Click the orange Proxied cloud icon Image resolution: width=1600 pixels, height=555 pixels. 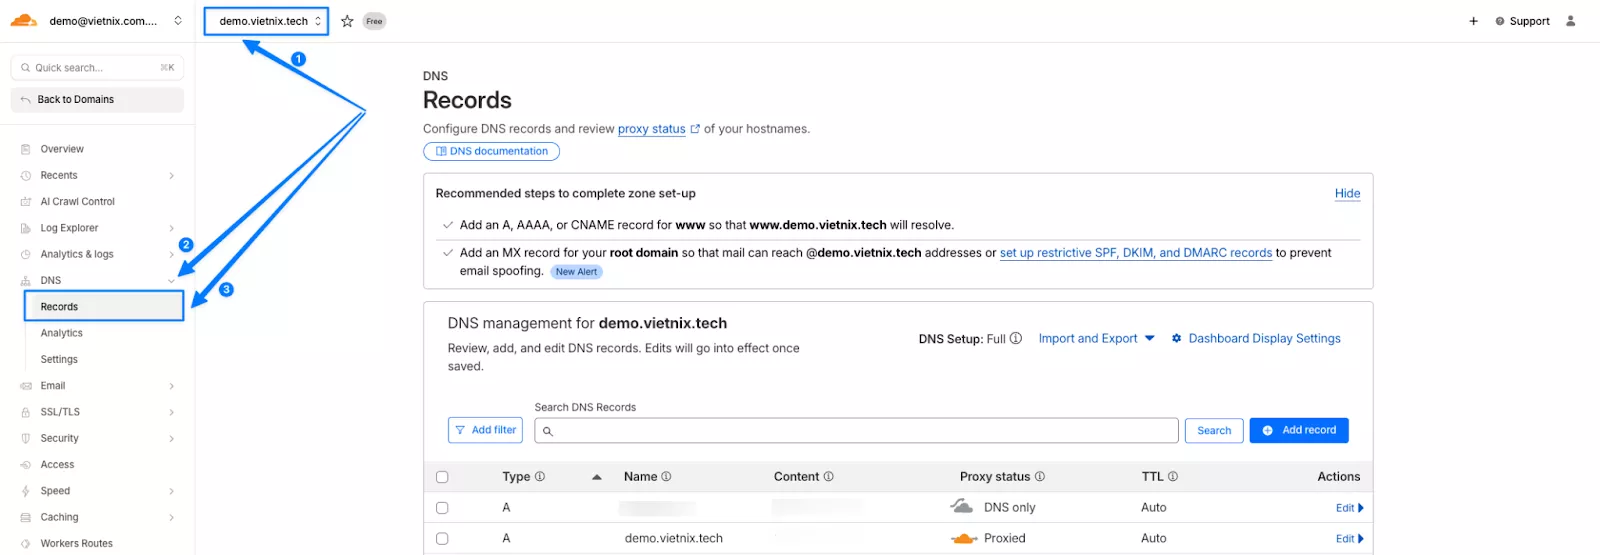click(964, 538)
